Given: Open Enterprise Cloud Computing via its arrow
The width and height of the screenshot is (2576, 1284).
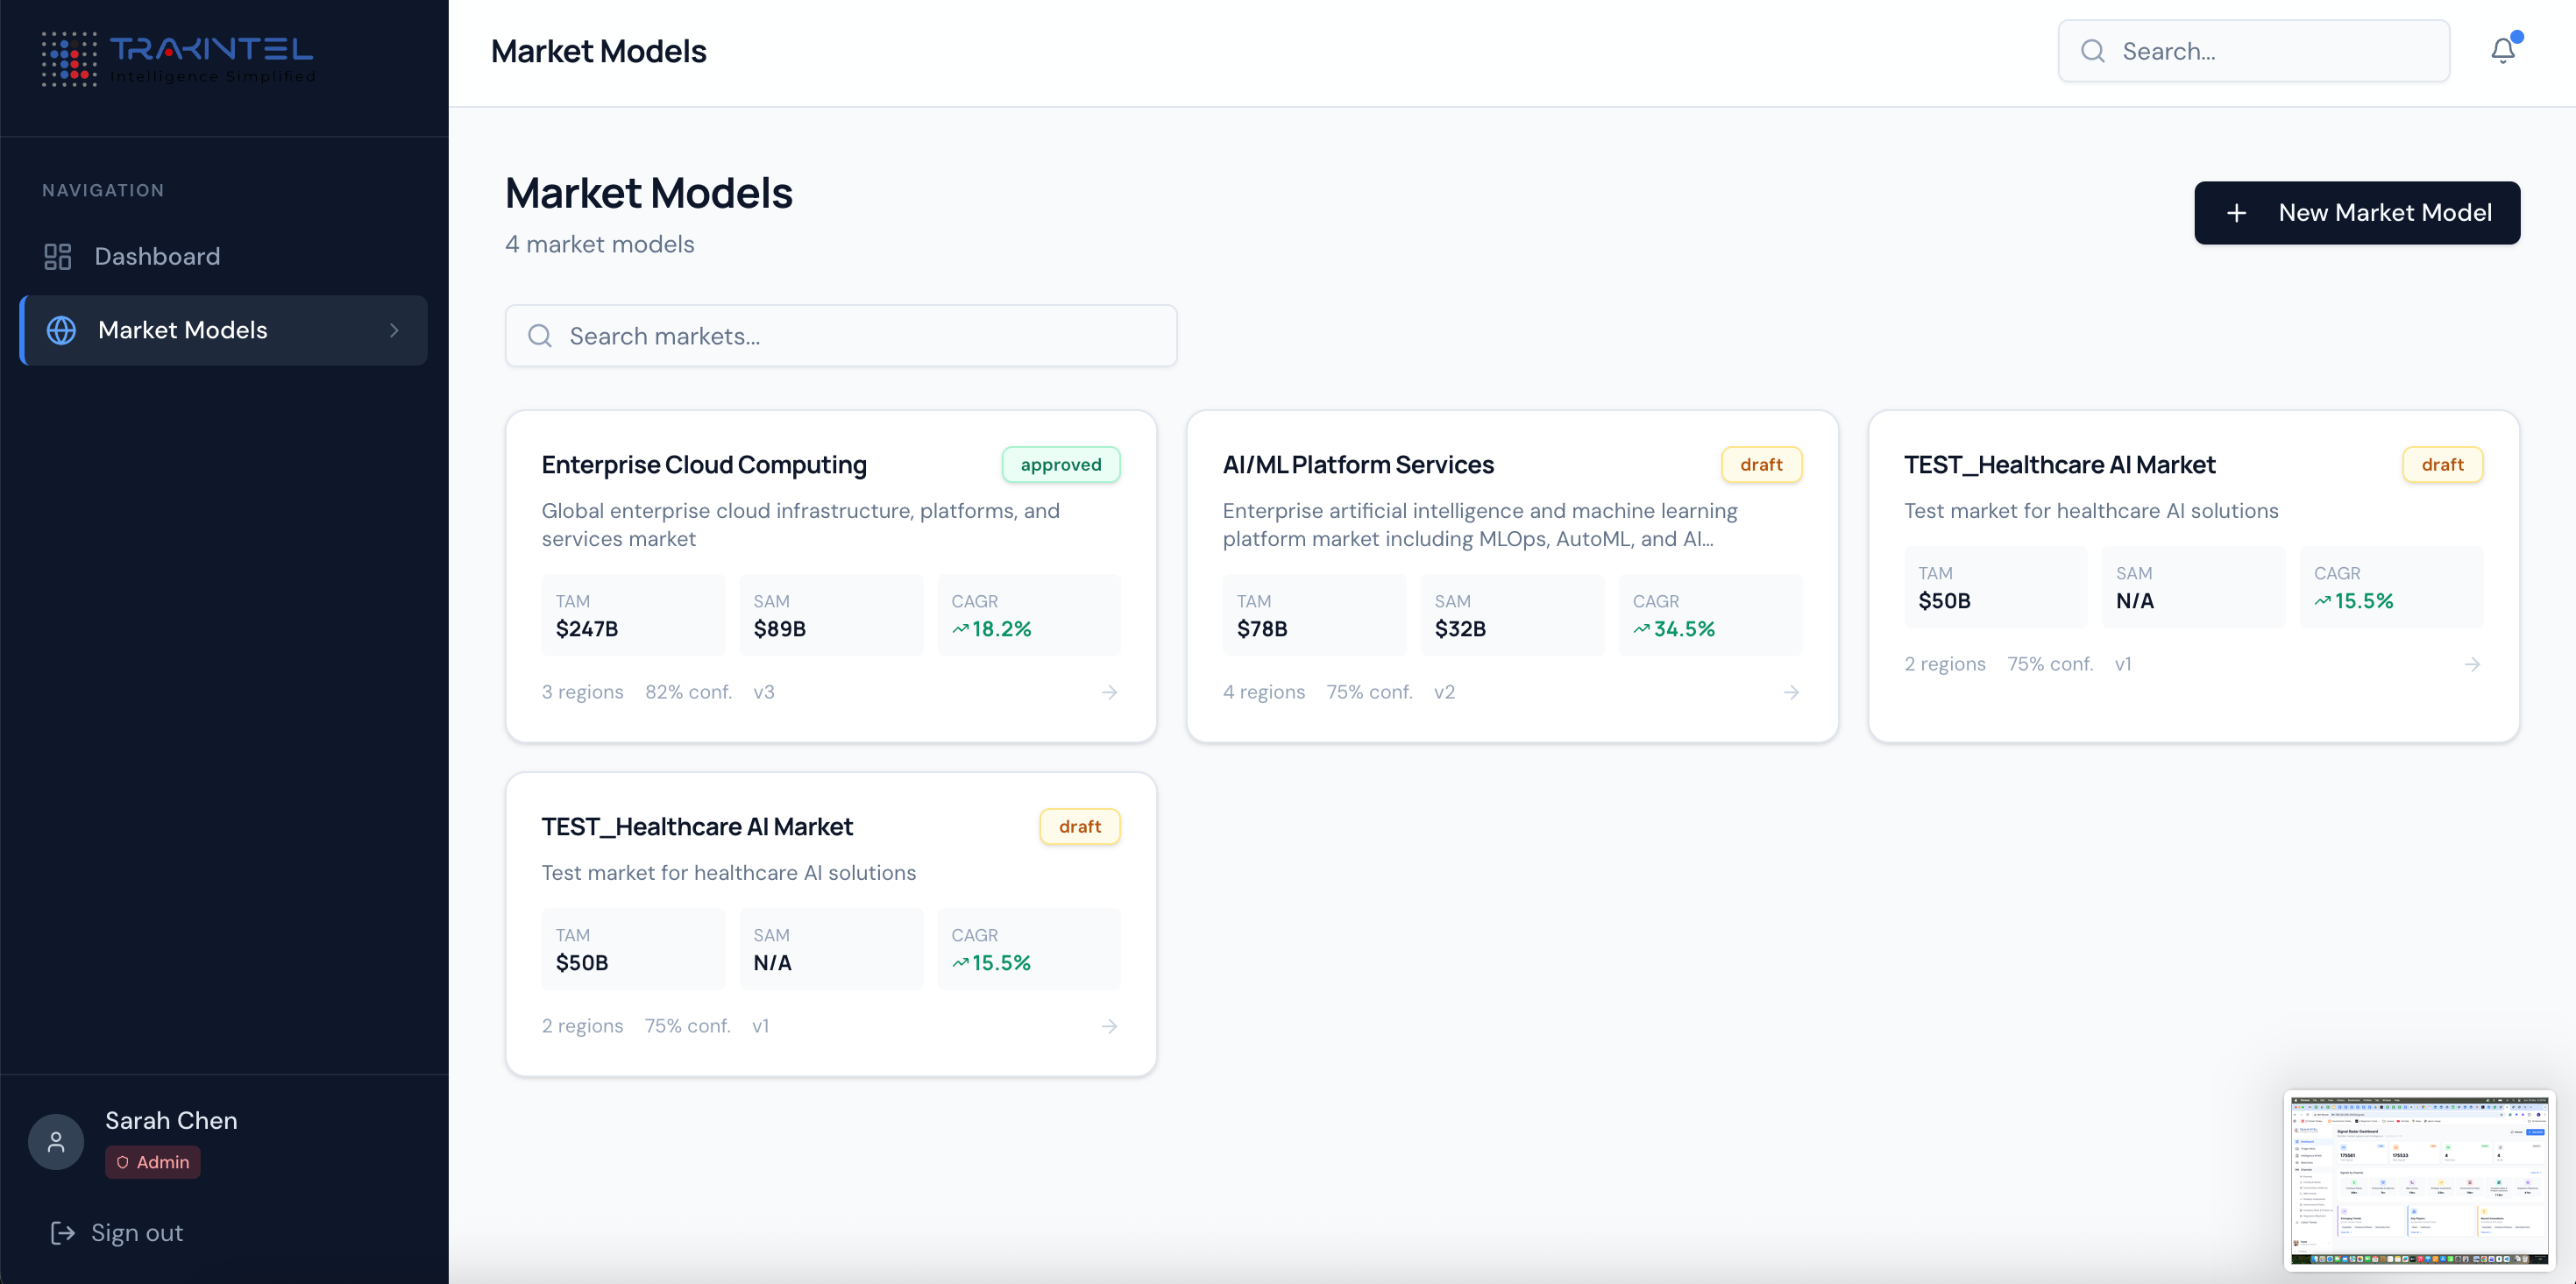Looking at the screenshot, I should pos(1109,692).
